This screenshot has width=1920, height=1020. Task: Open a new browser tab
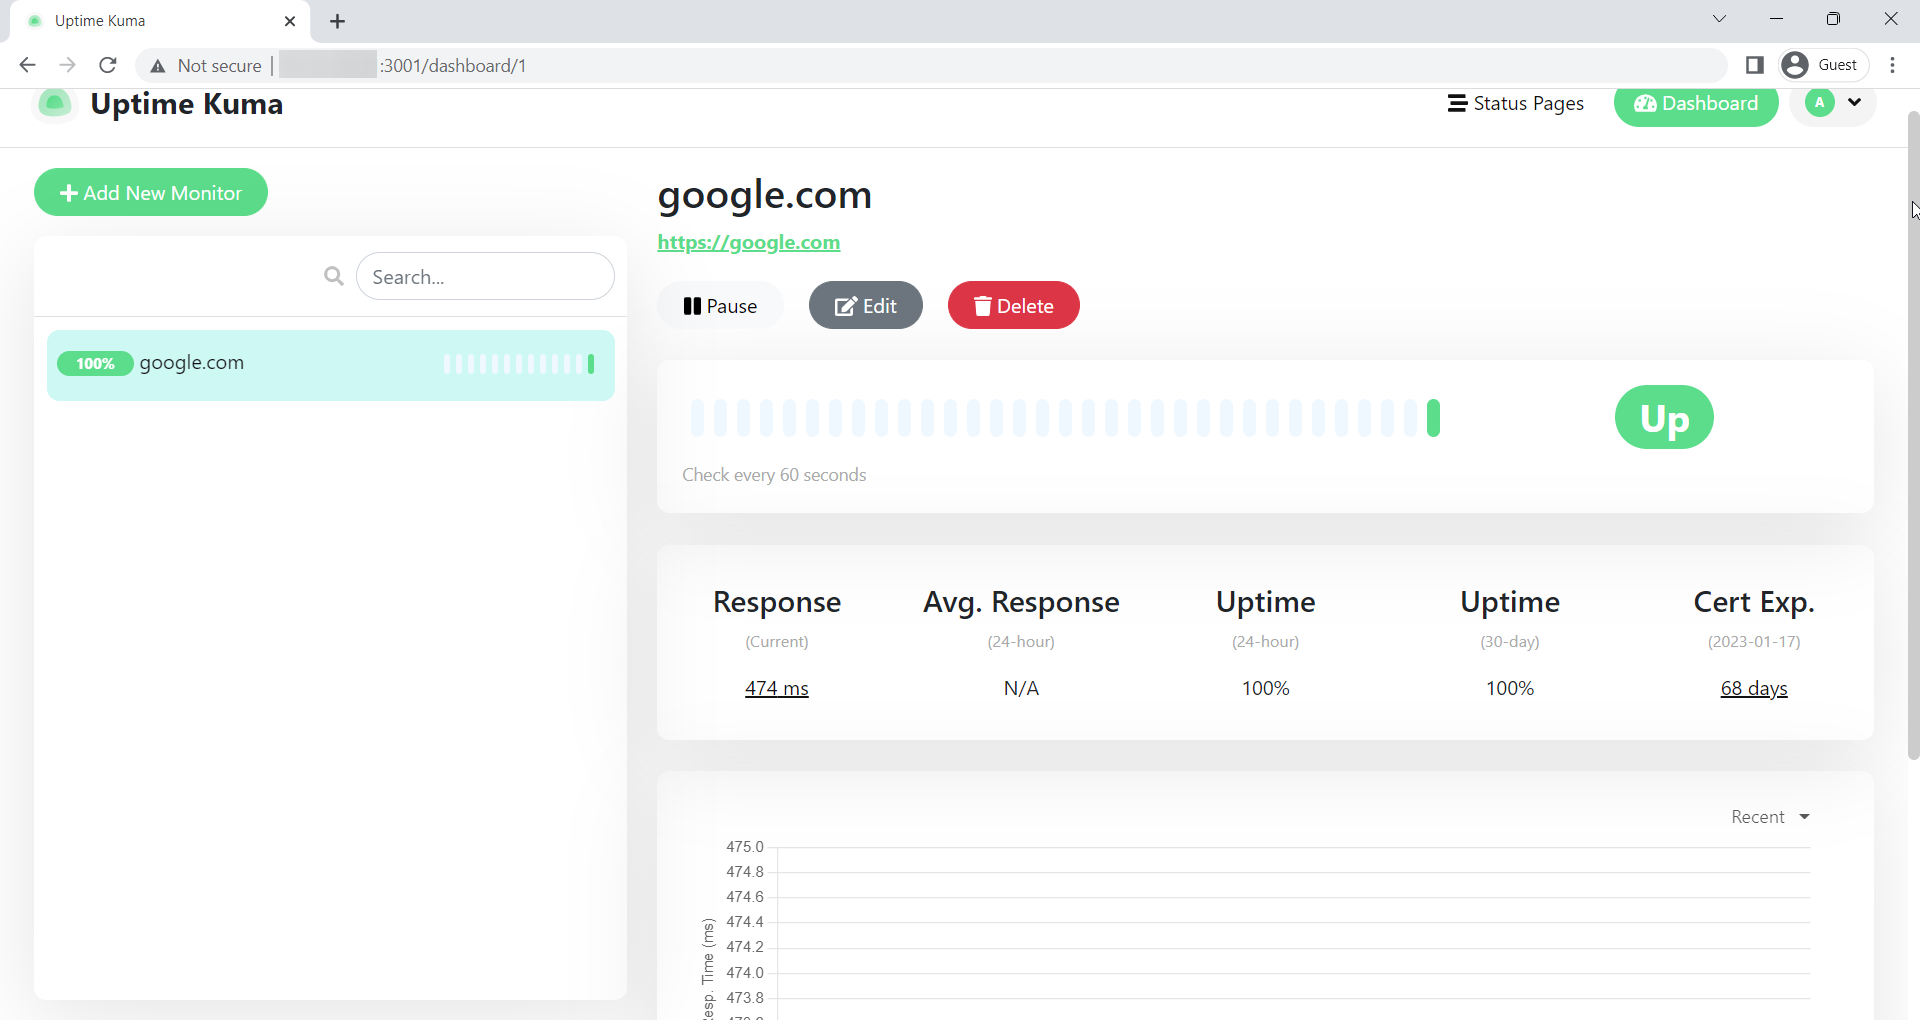338,21
